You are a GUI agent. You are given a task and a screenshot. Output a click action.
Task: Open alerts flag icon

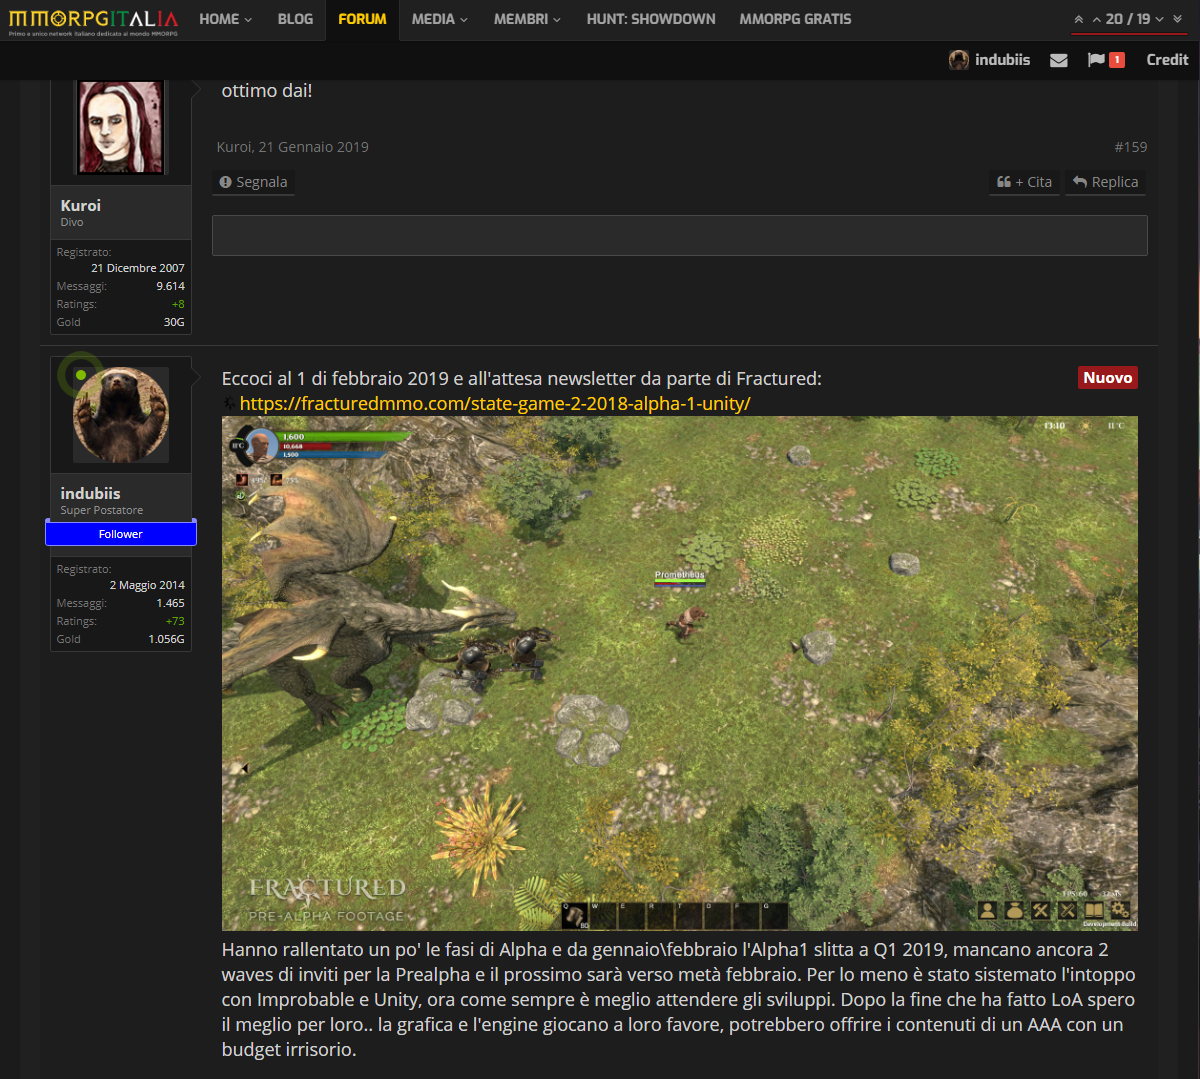[1096, 60]
